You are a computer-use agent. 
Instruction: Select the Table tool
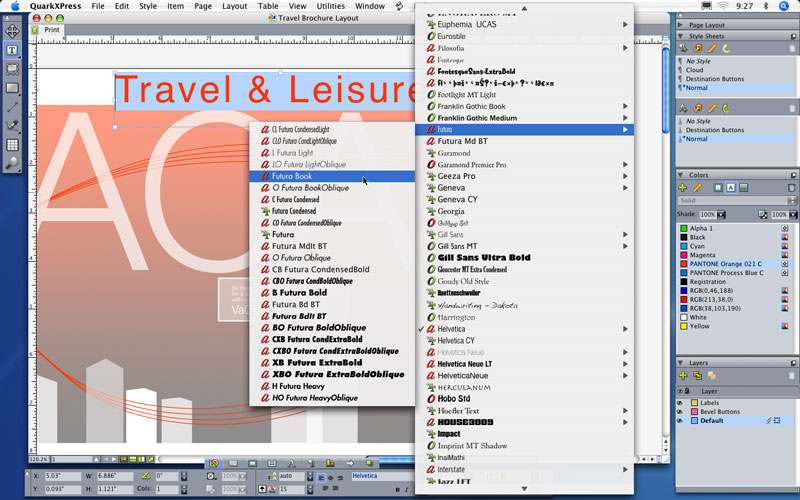[12, 144]
